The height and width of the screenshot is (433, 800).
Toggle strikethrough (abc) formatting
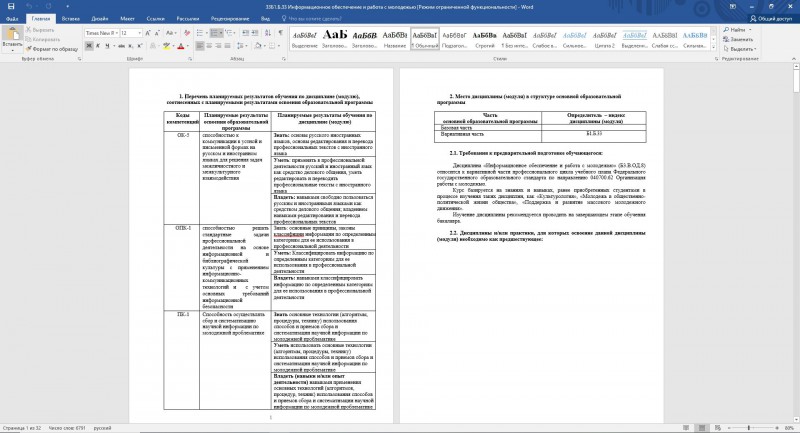(121, 46)
